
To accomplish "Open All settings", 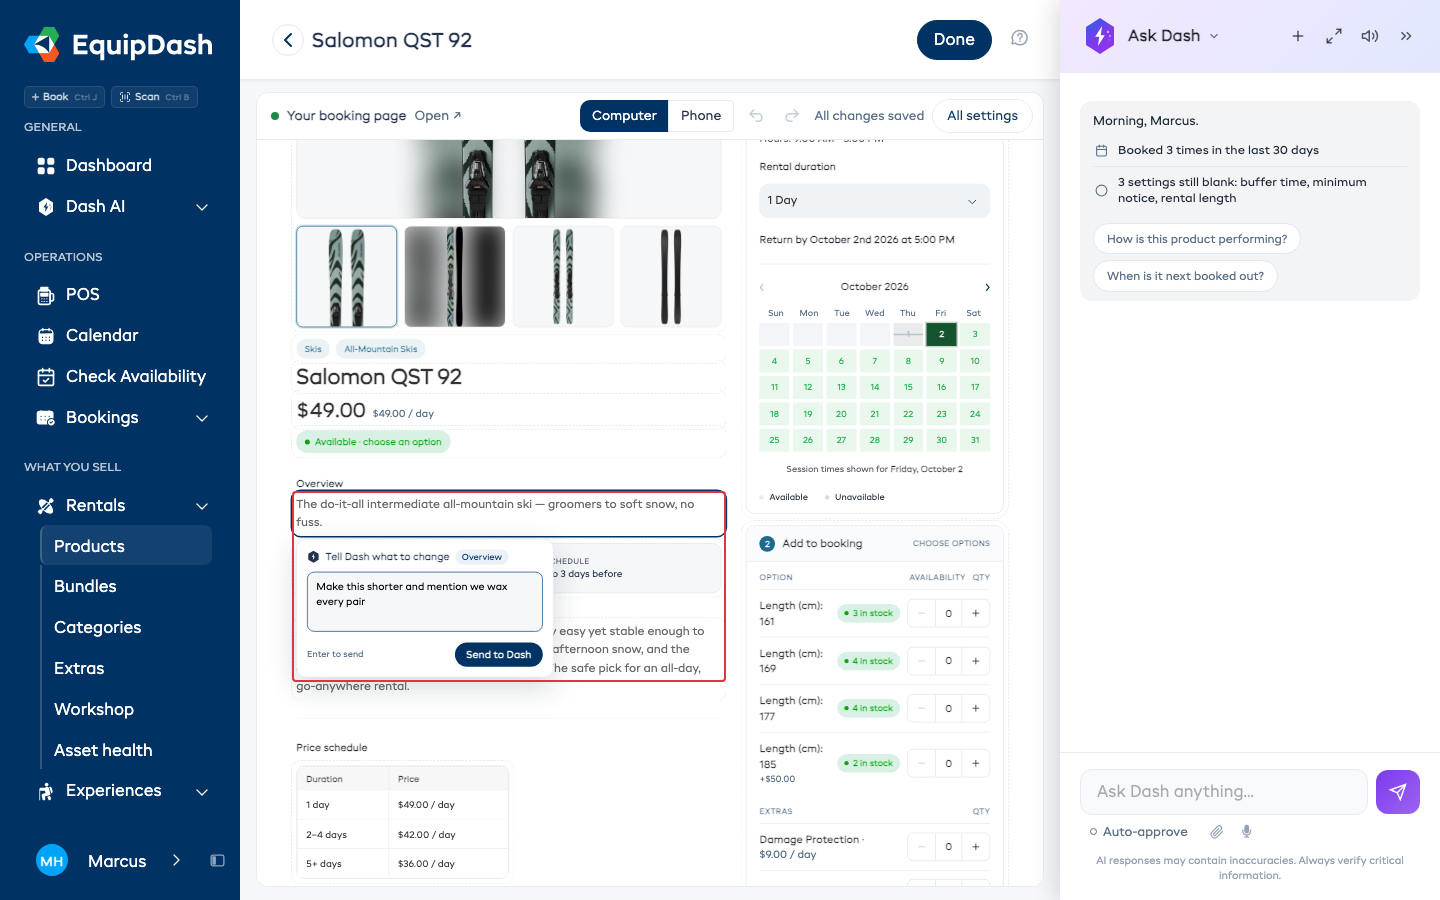I will (x=982, y=116).
